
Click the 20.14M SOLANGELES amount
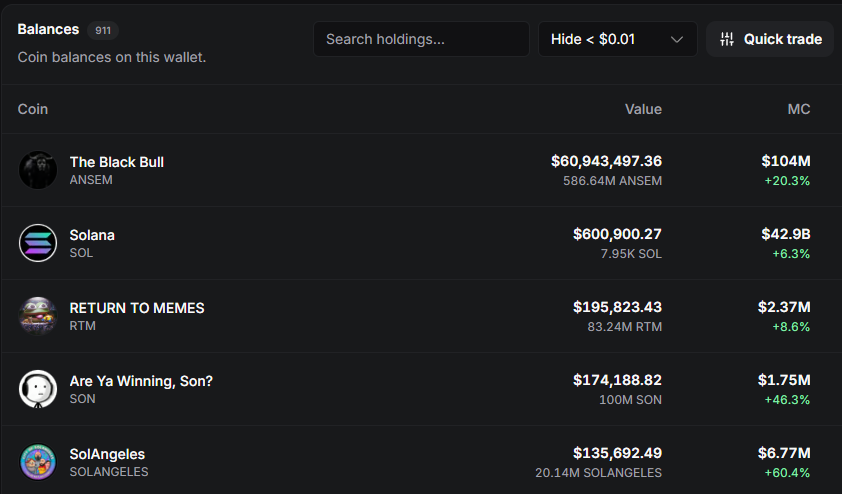click(x=598, y=473)
